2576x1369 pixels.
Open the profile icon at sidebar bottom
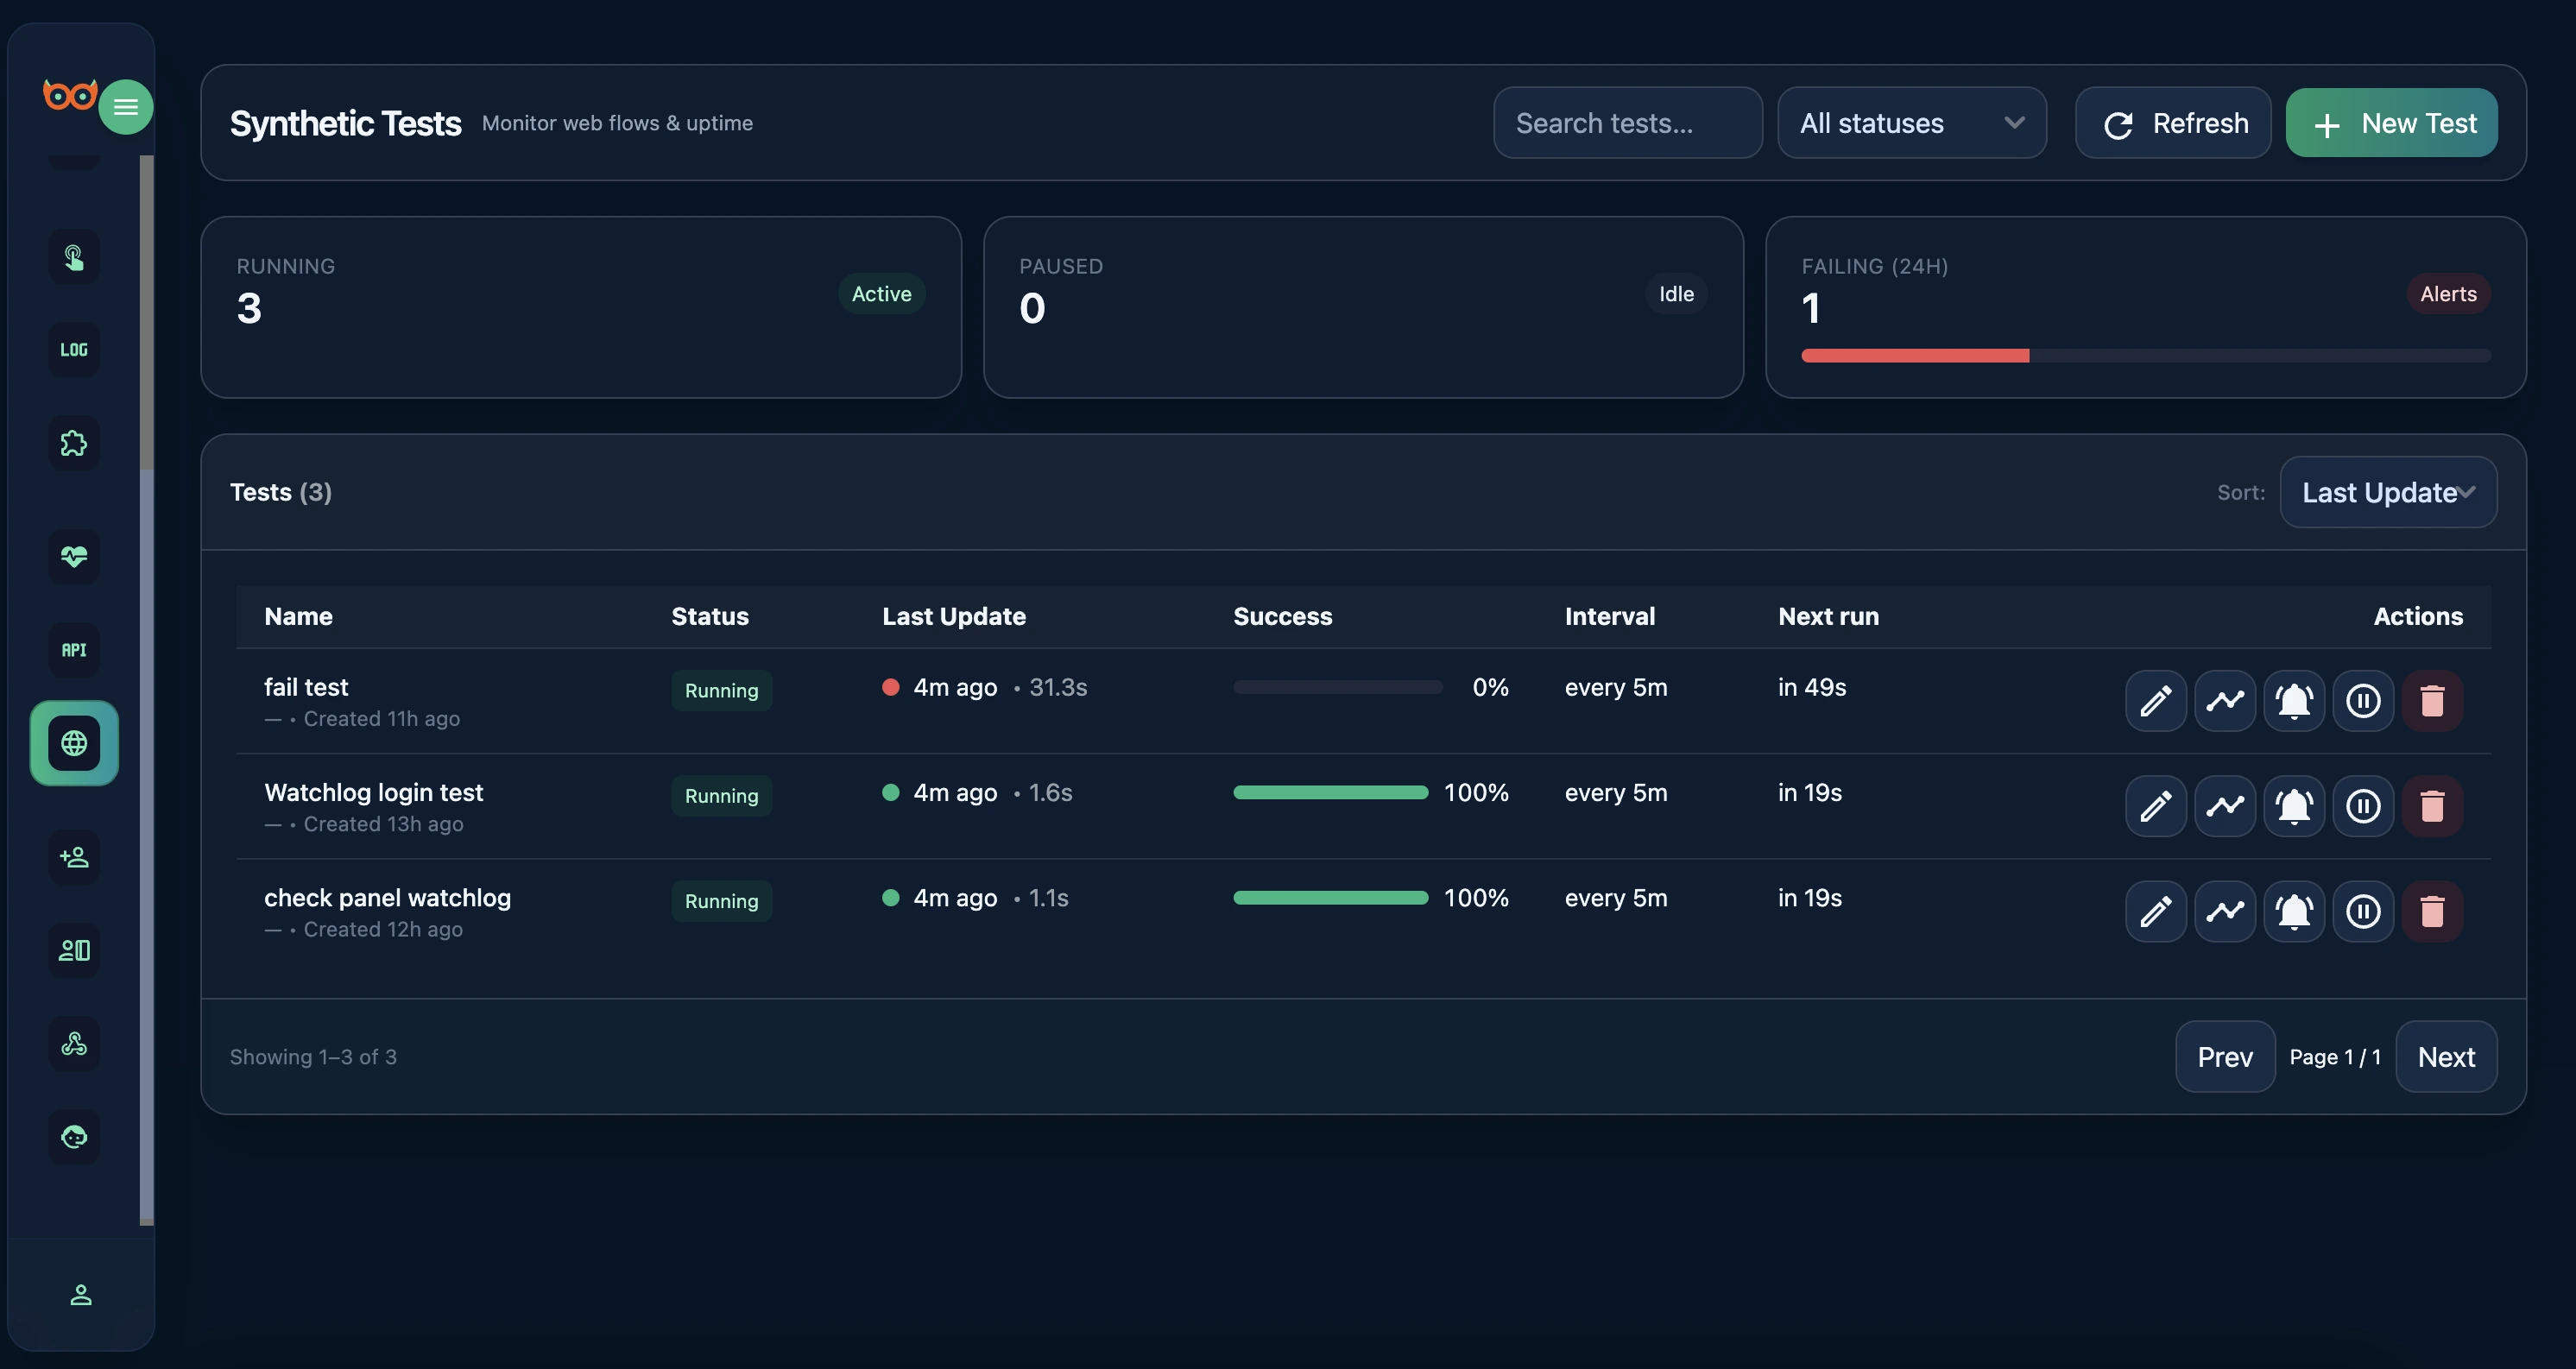point(81,1295)
